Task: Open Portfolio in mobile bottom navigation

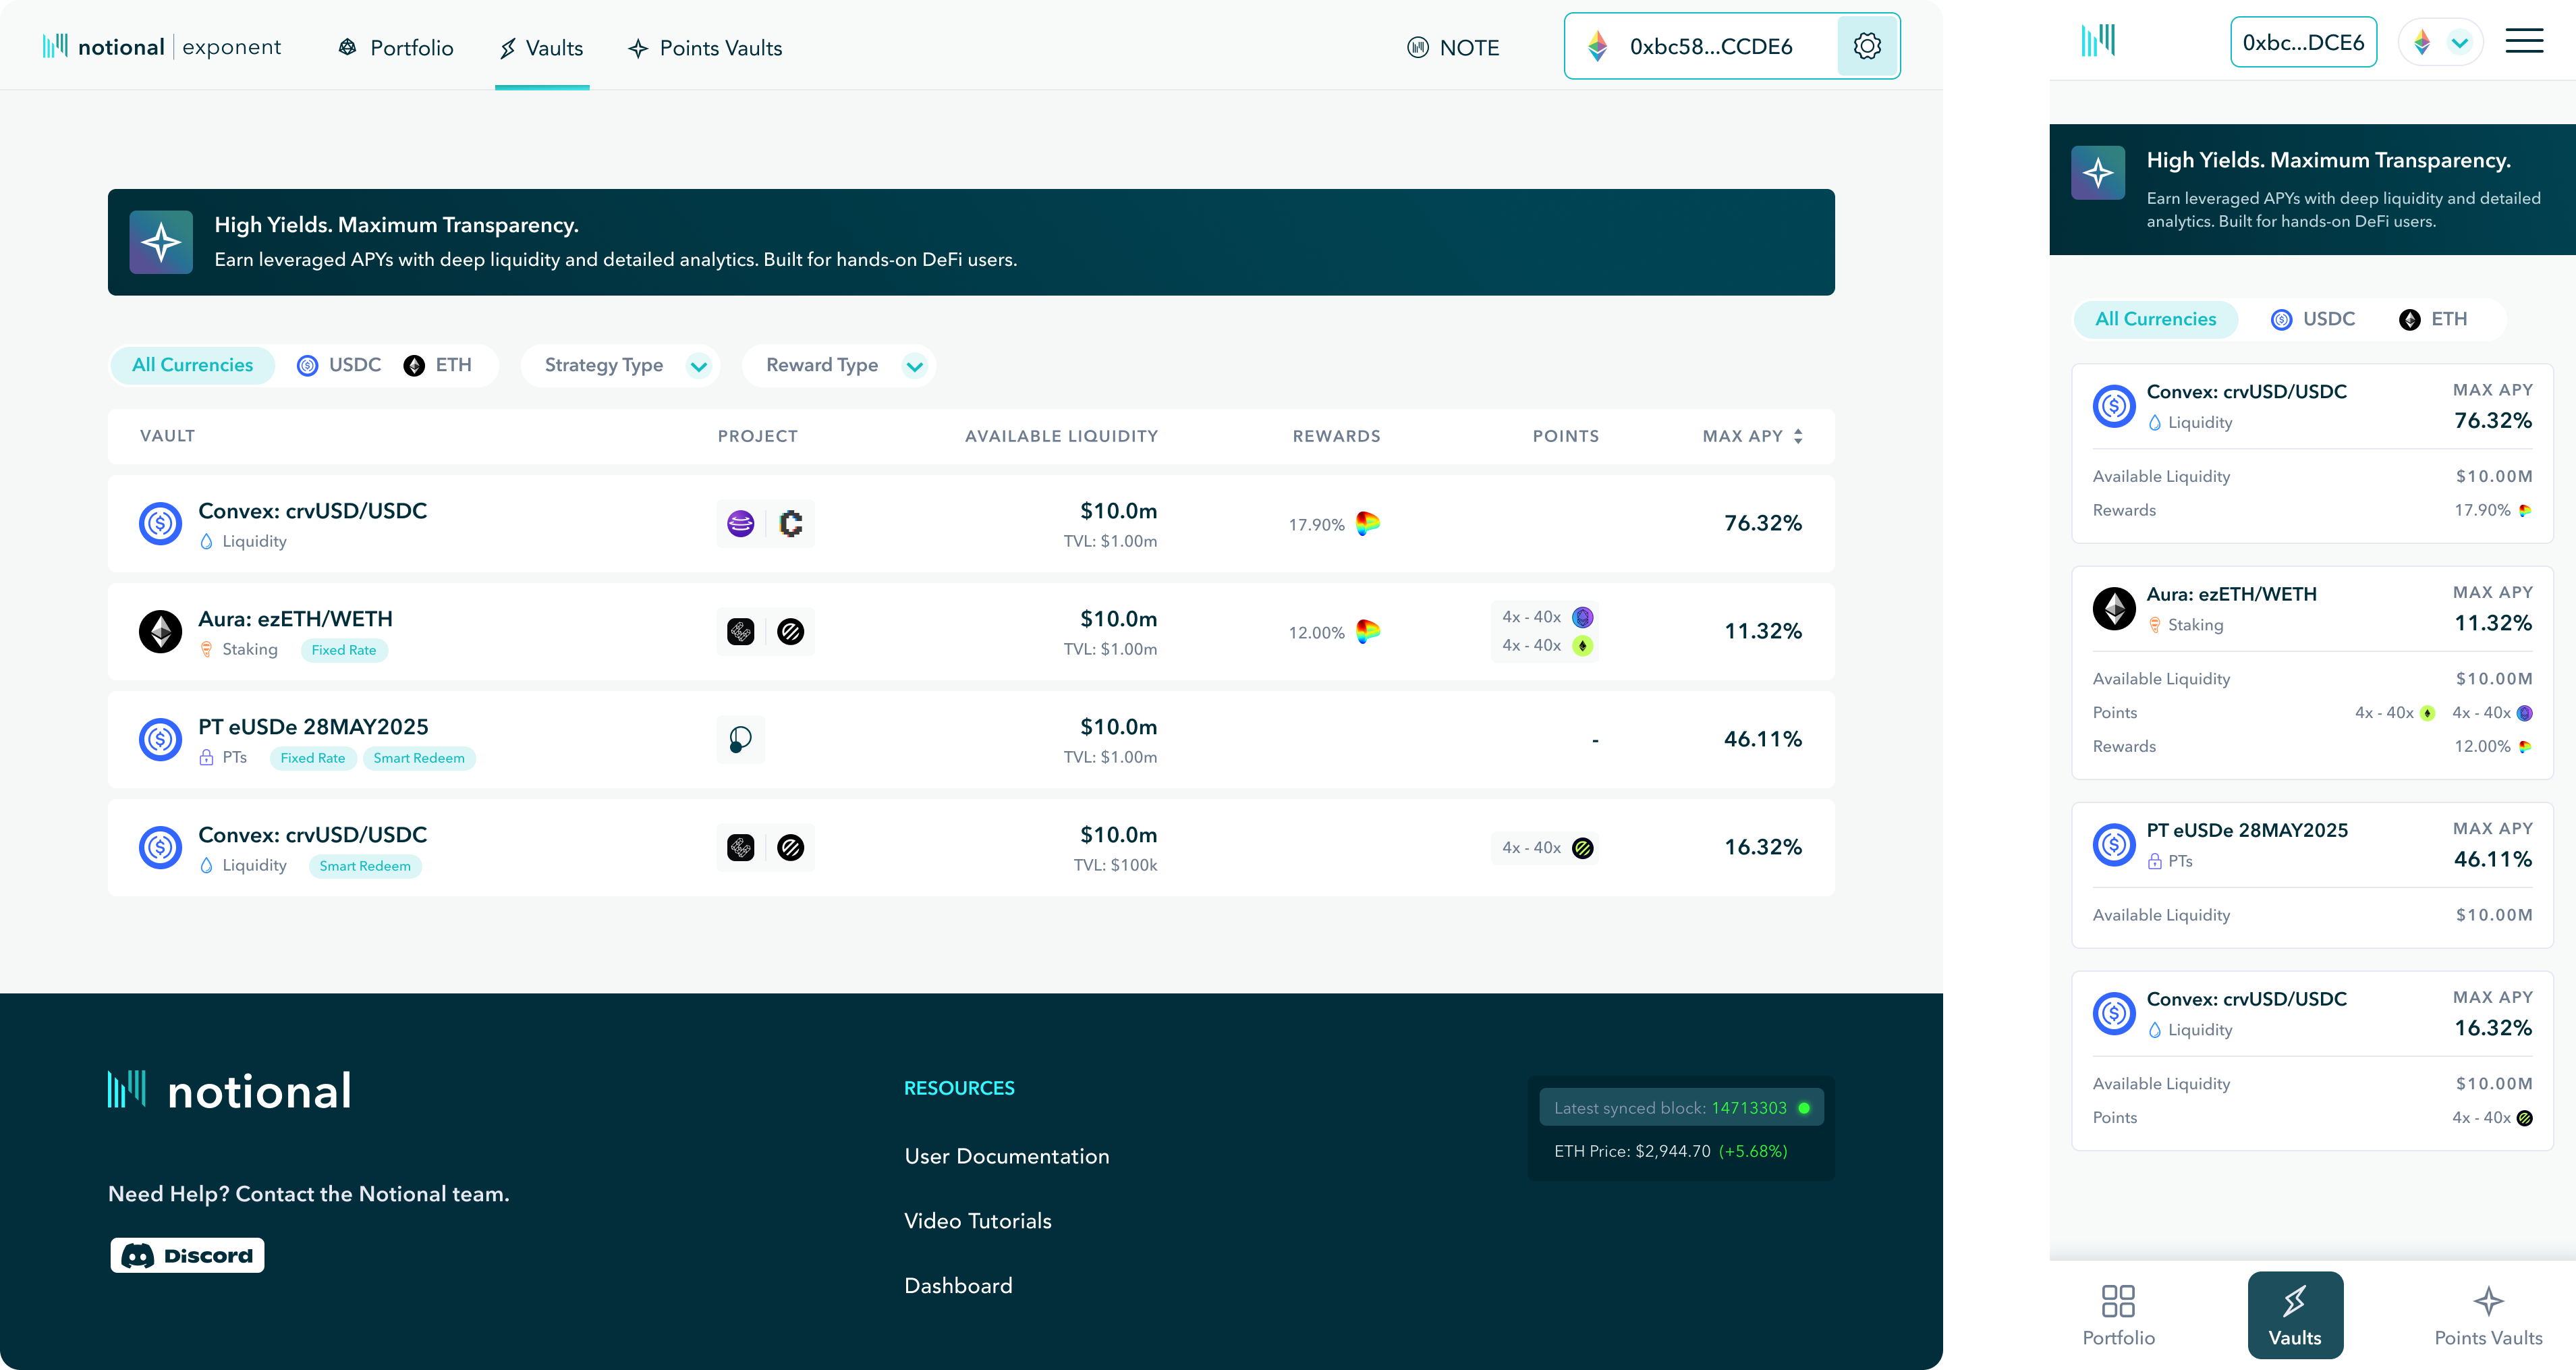Action: pyautogui.click(x=2118, y=1315)
